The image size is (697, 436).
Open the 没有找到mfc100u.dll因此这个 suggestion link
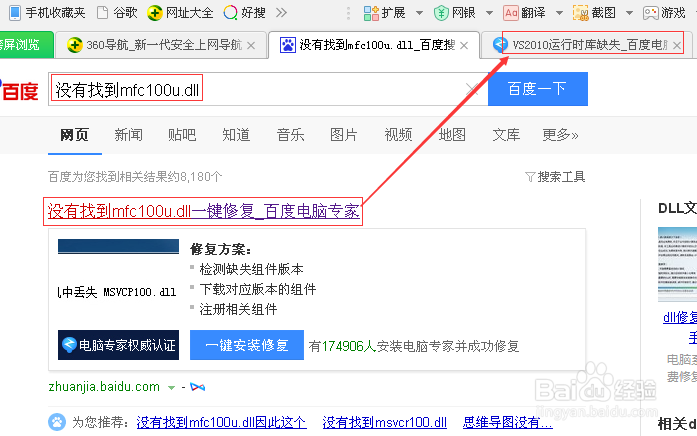tap(221, 422)
